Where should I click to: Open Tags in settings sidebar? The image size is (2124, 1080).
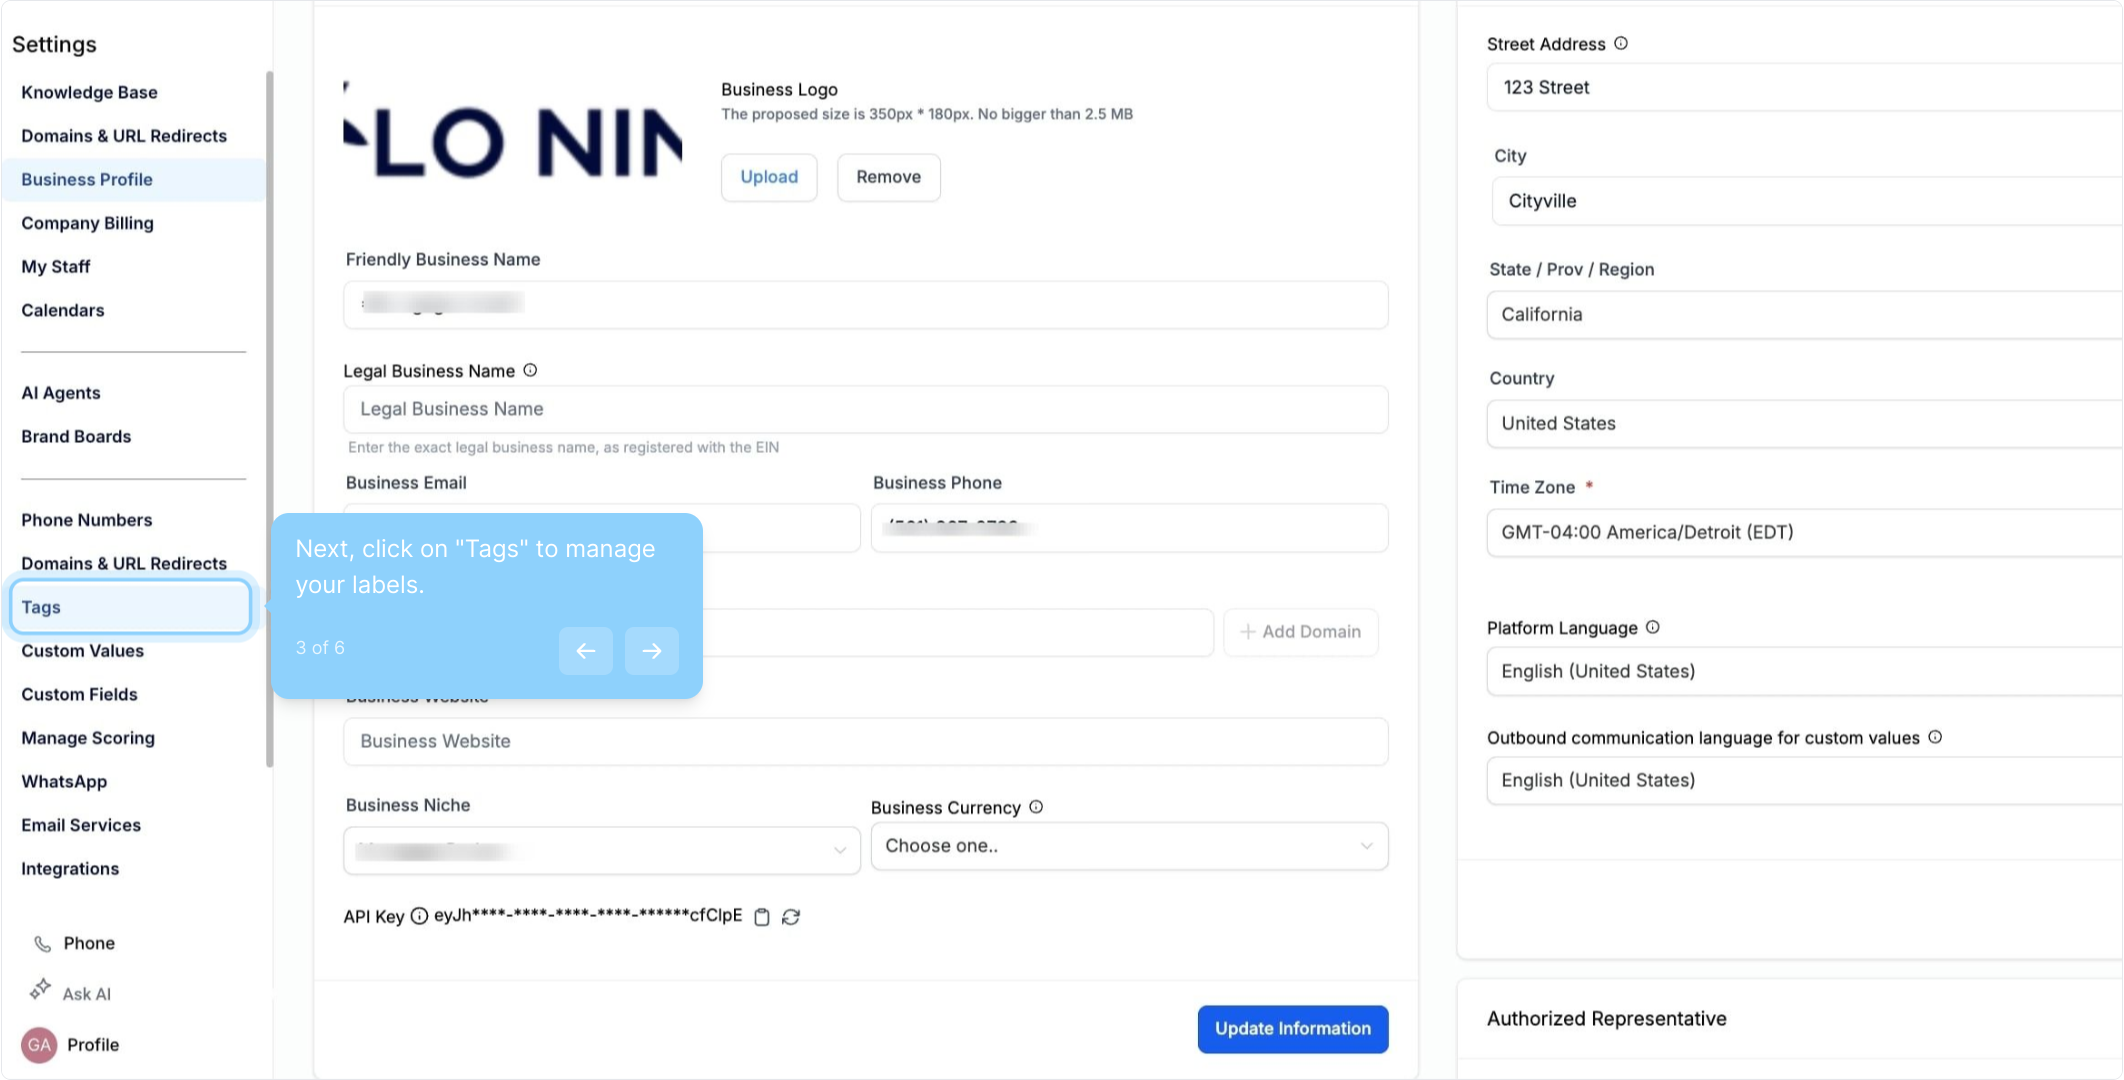[130, 607]
